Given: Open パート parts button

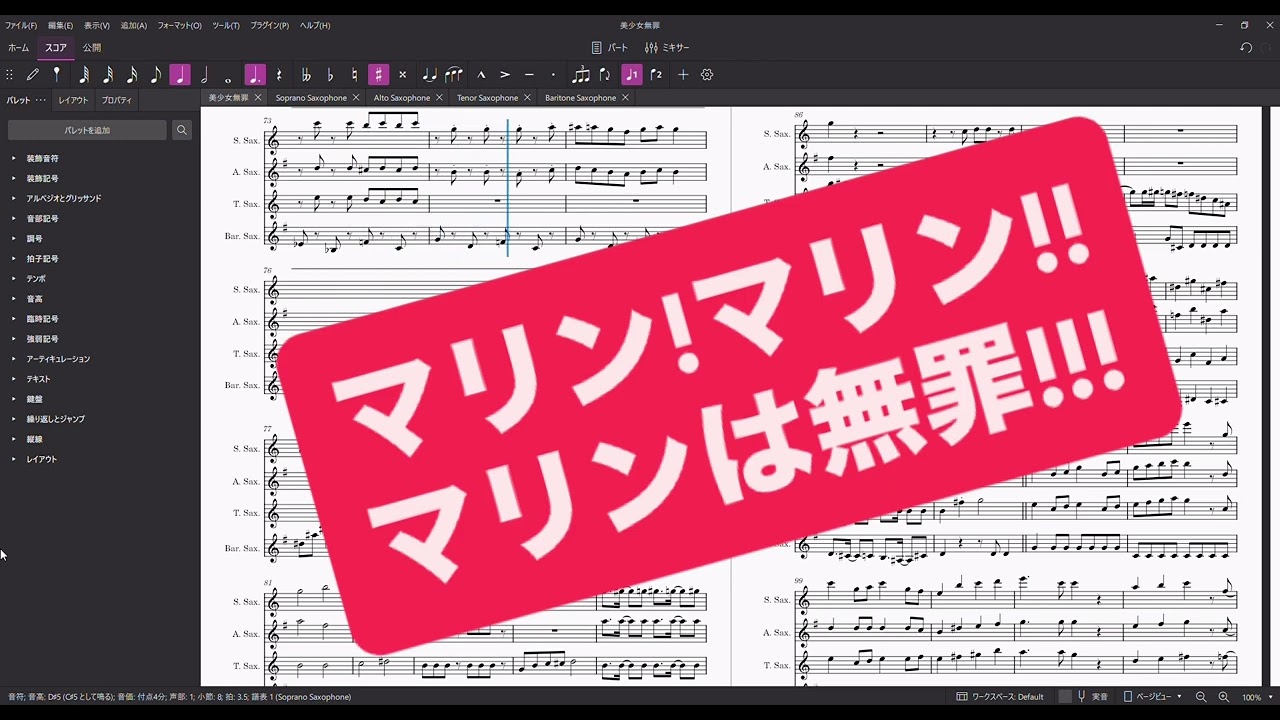Looking at the screenshot, I should pyautogui.click(x=610, y=47).
